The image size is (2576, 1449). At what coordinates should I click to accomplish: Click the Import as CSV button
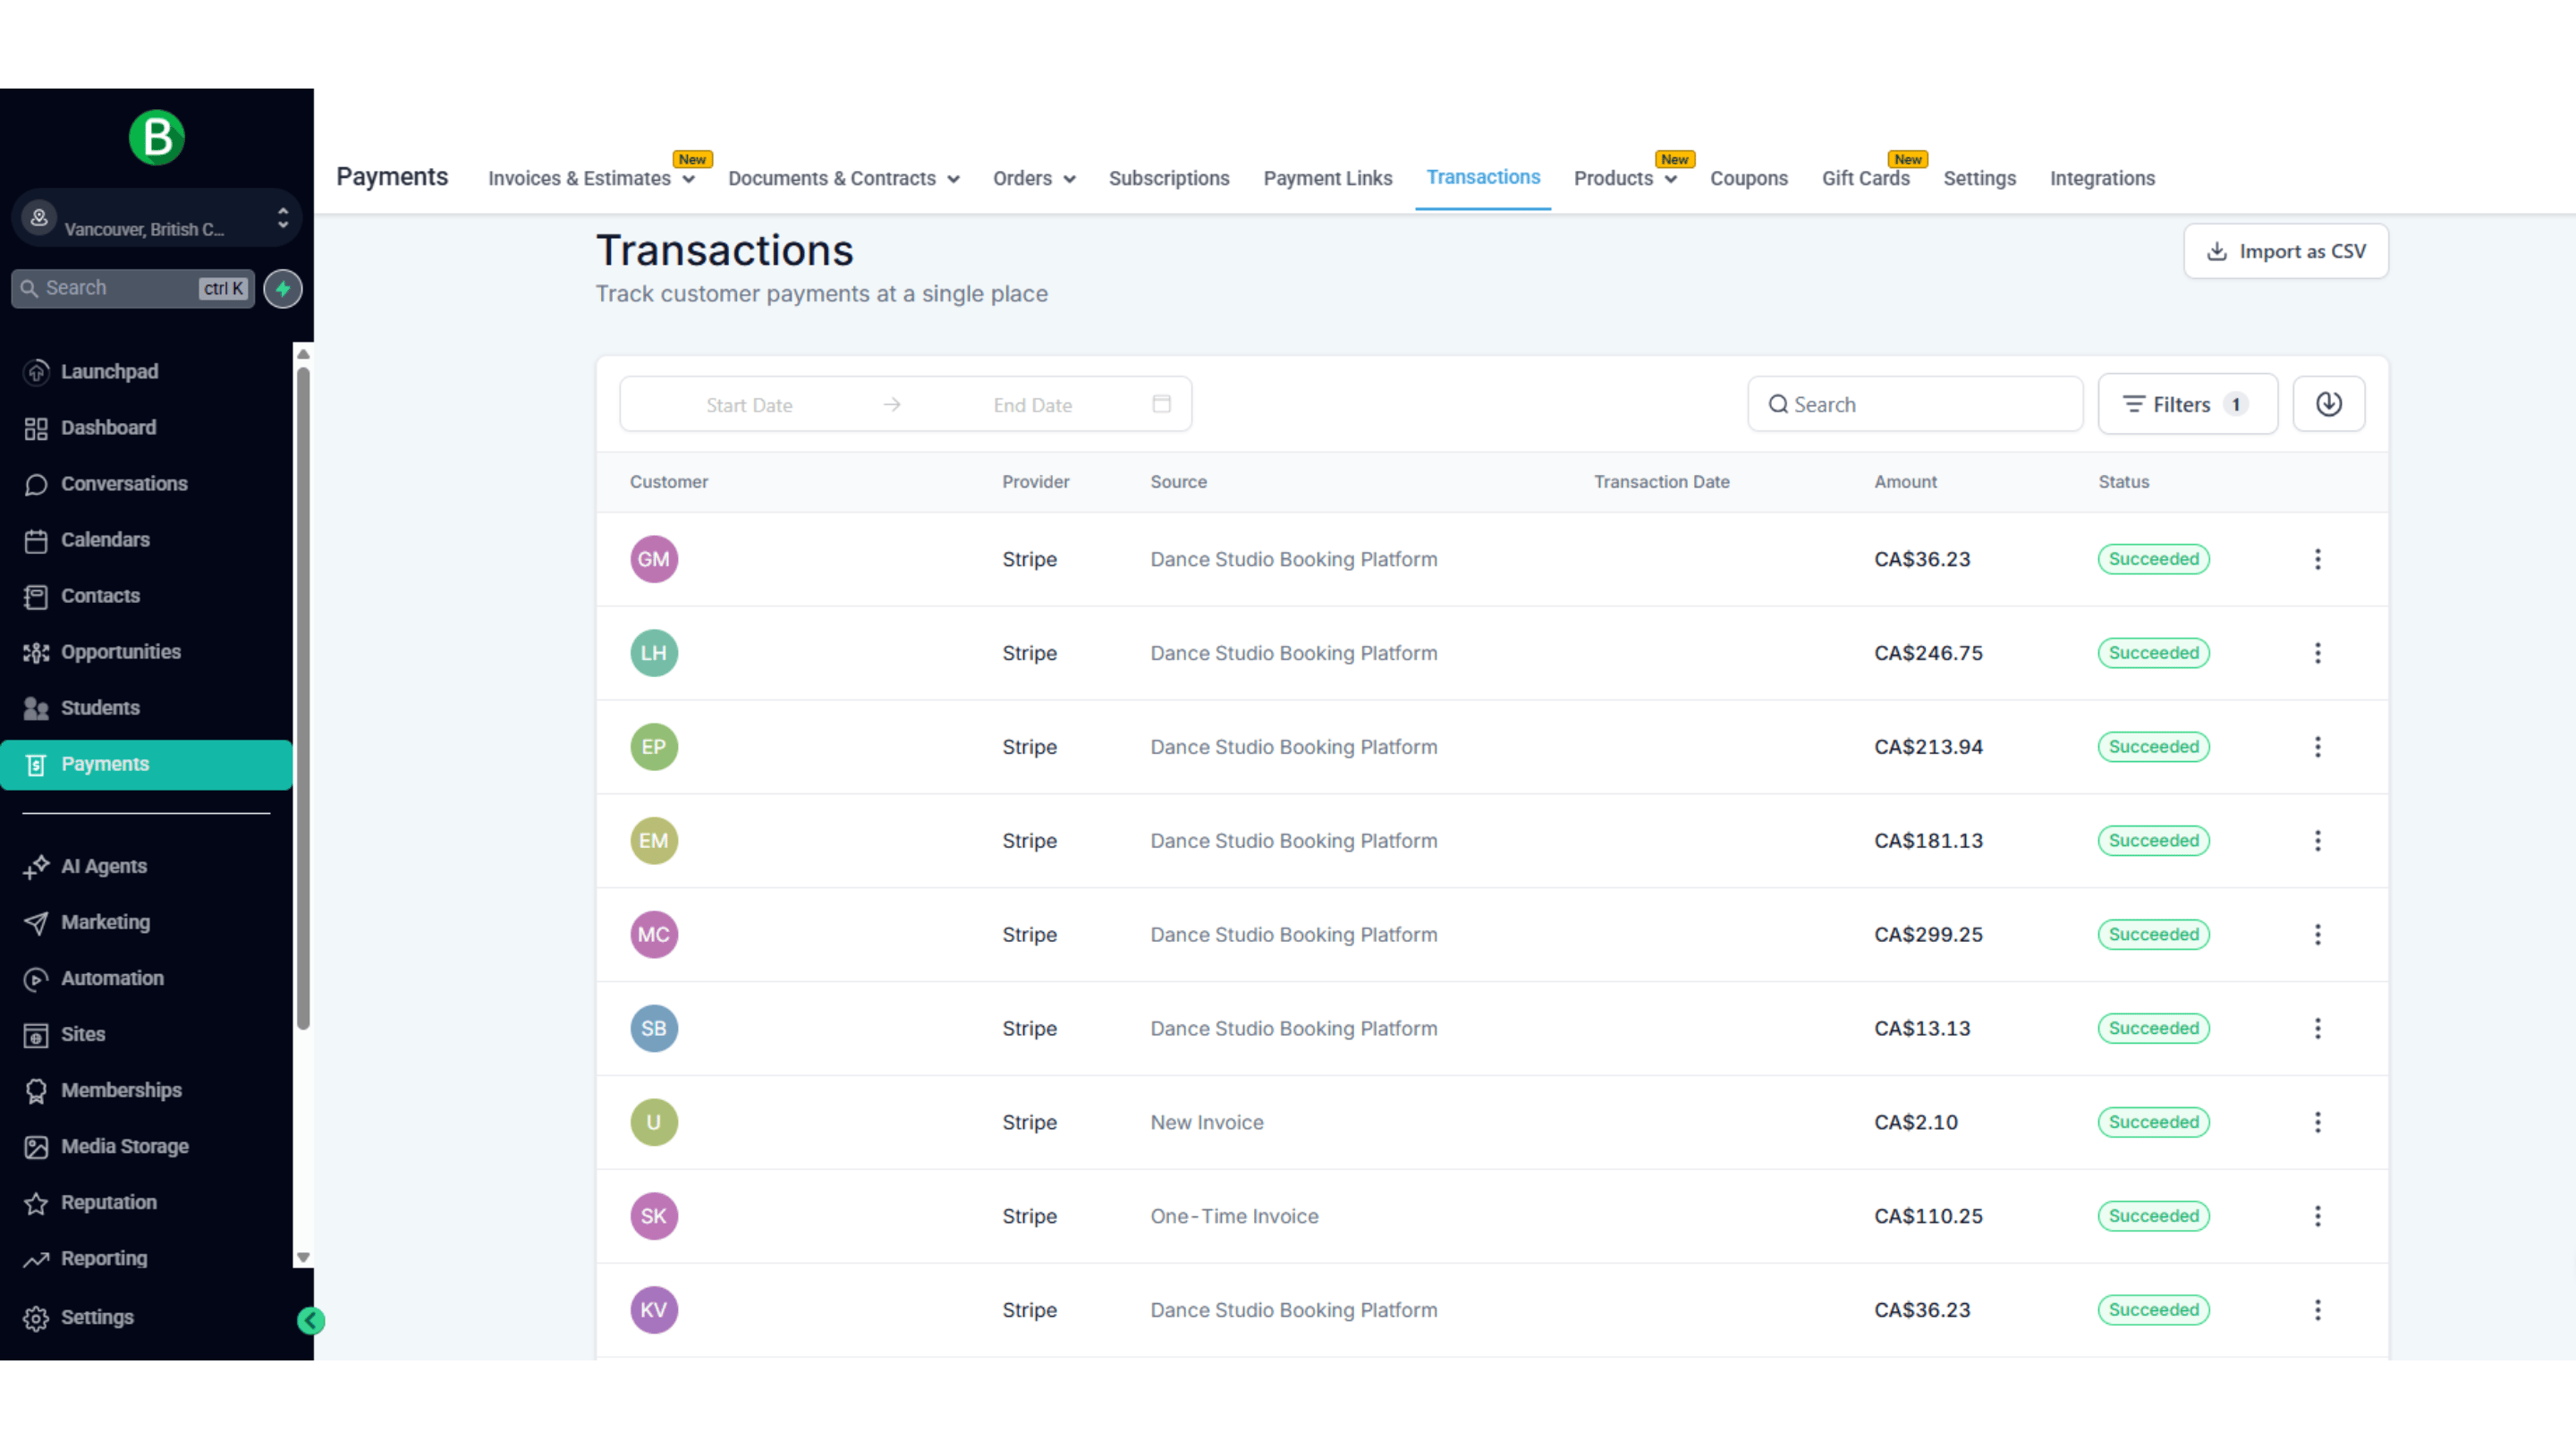(x=2285, y=251)
